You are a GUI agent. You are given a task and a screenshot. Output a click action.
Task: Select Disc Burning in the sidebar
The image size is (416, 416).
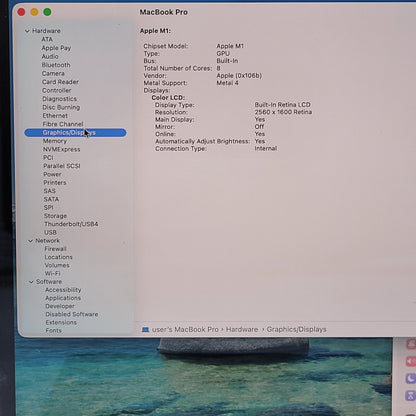tap(61, 107)
